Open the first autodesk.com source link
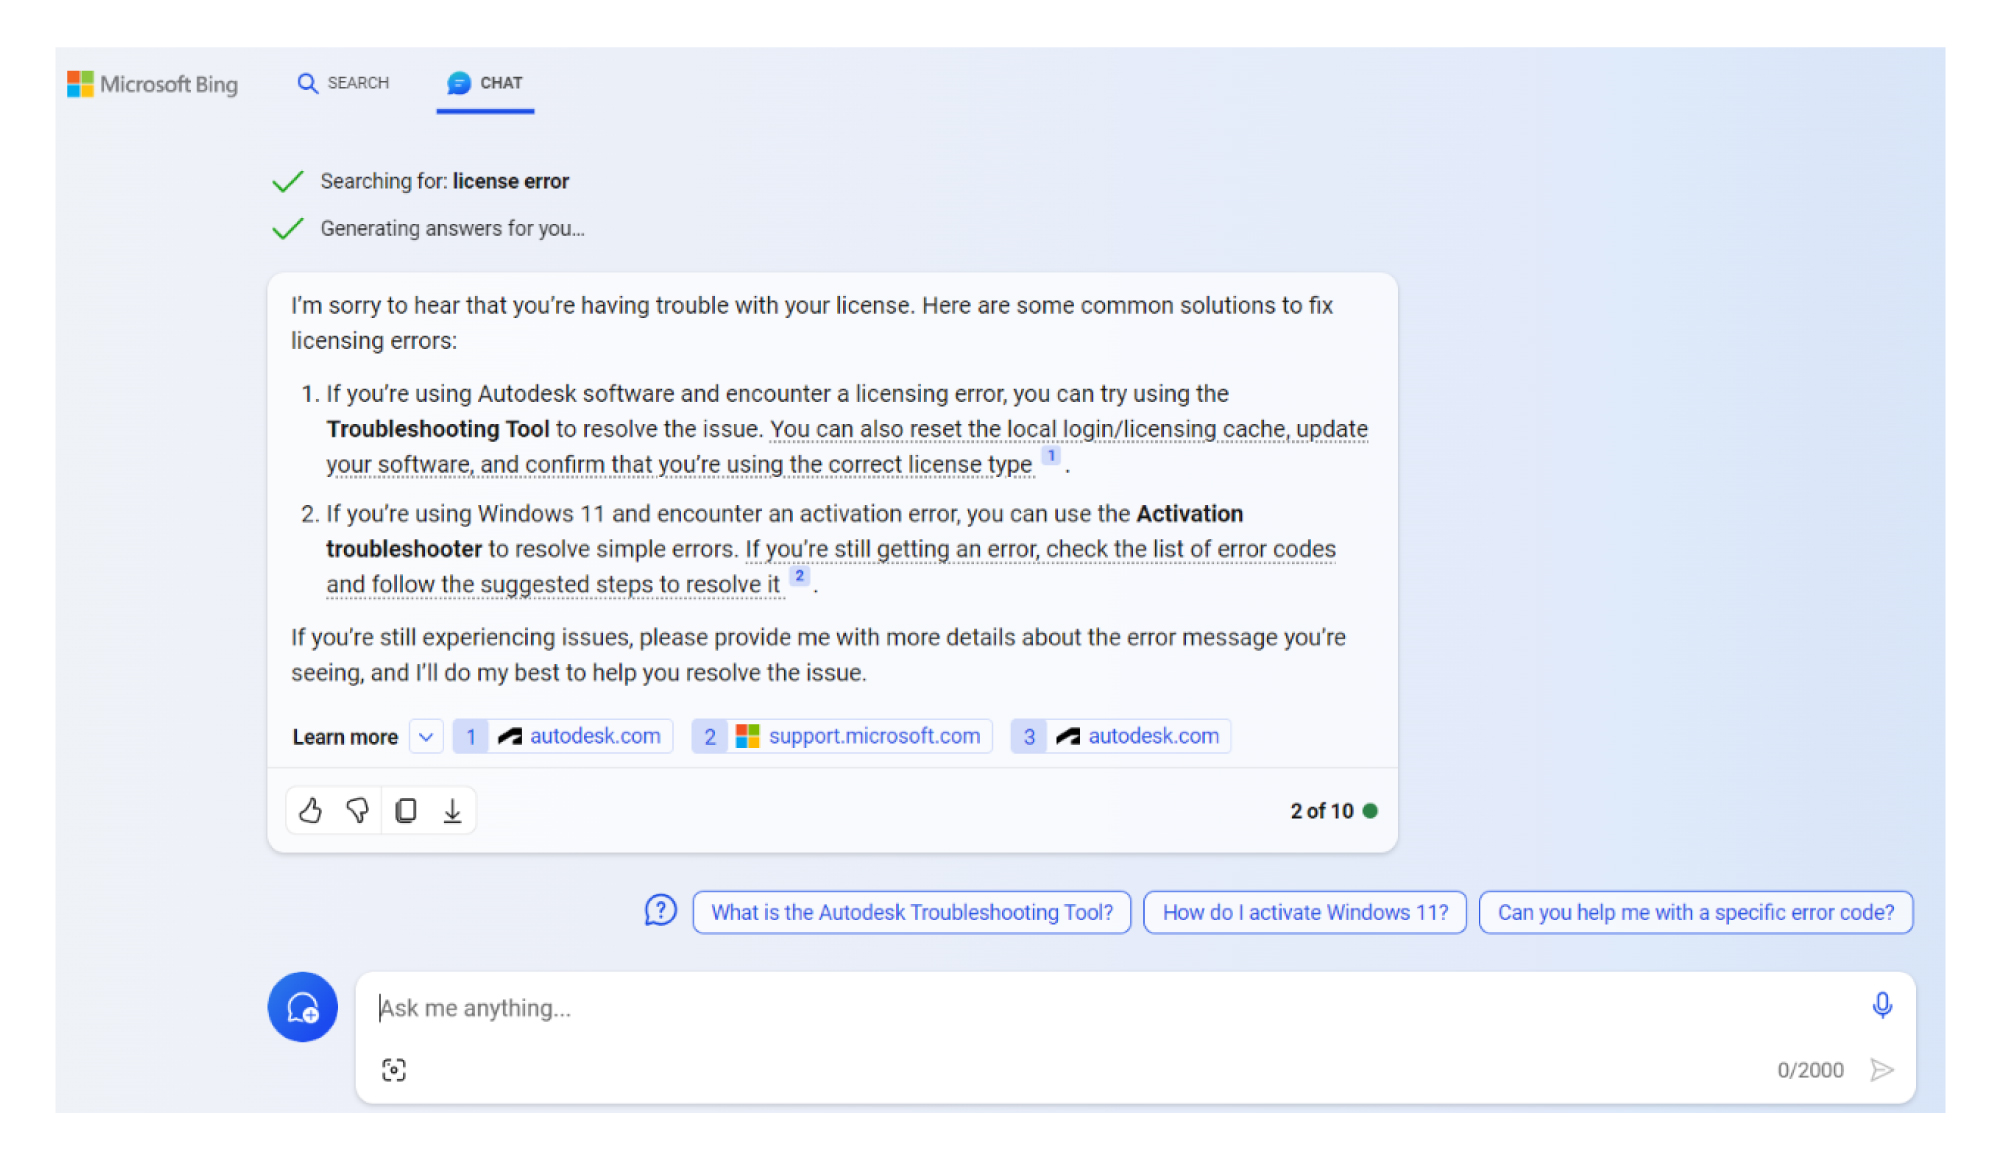Viewport: 2000px width, 1159px height. tap(562, 737)
